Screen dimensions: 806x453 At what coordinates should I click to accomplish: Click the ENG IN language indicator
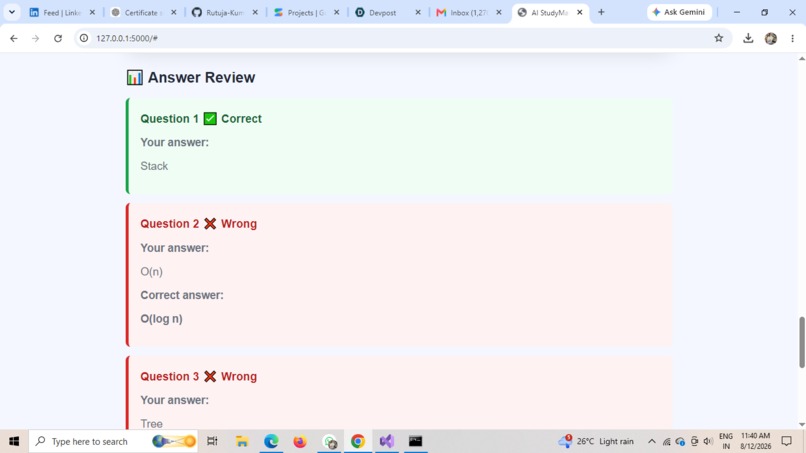(x=726, y=441)
